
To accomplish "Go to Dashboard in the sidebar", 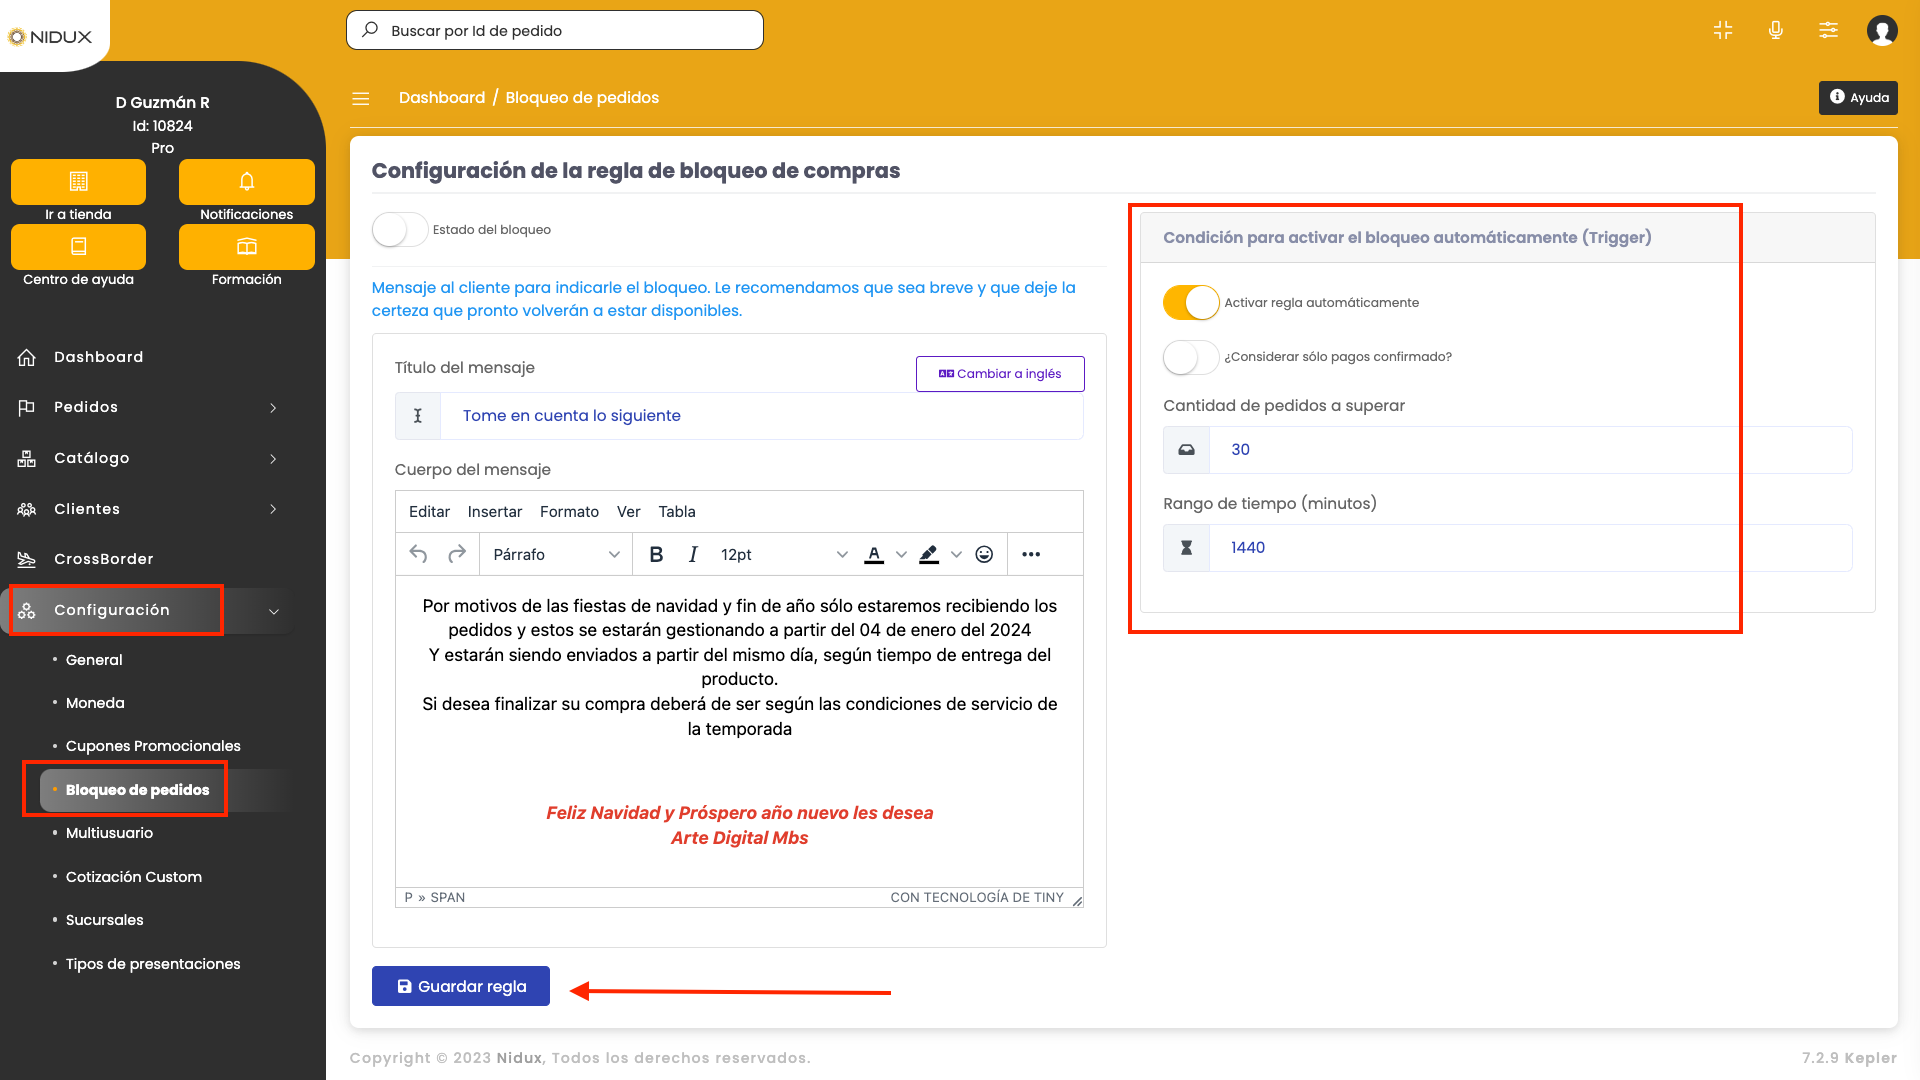I will click(x=98, y=358).
